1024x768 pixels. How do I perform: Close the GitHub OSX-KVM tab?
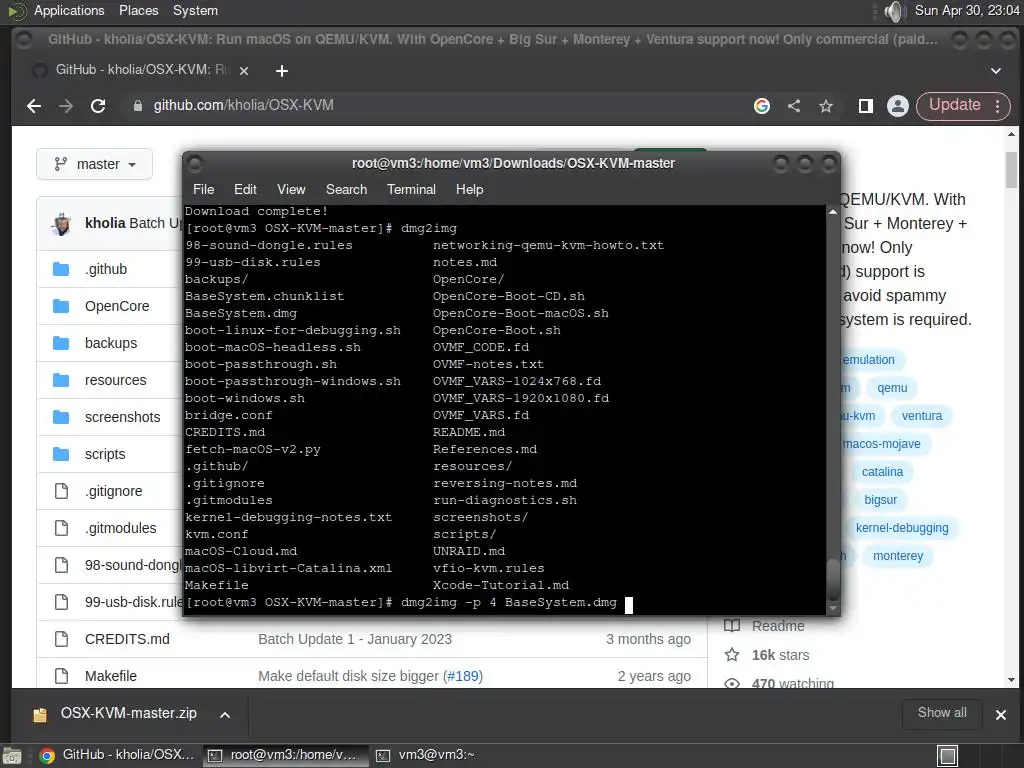244,71
